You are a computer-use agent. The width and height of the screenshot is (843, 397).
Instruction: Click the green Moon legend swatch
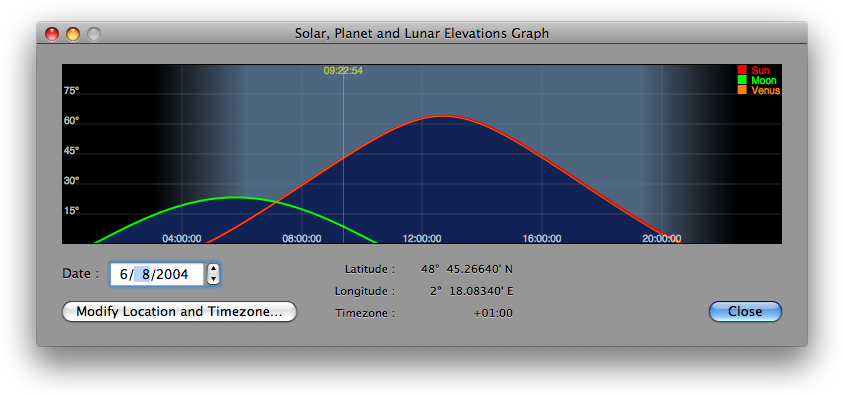(742, 80)
